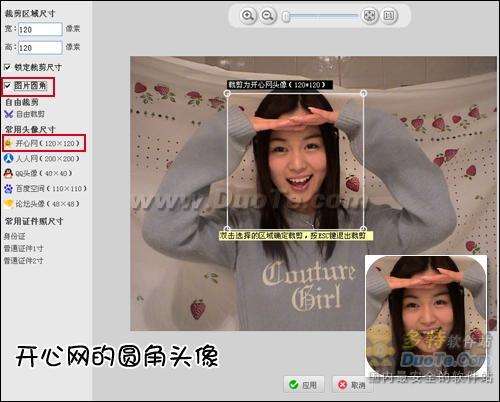Click the bottom-left crop box handle
This screenshot has height=402, width=500.
227,229
